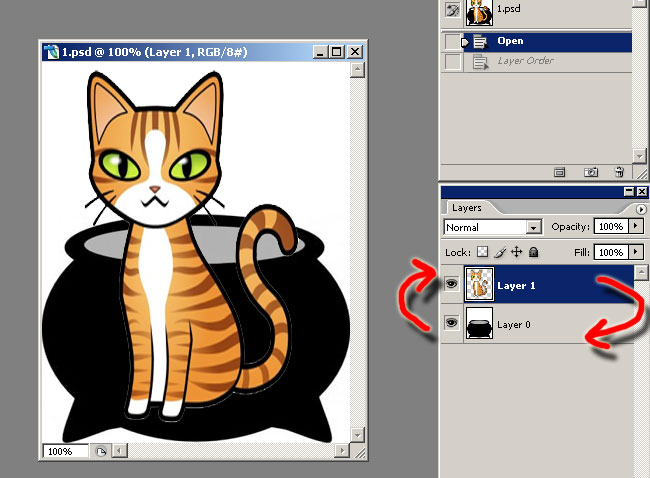Screen dimensions: 650x478
Task: Click the 1.psd document title bar icon
Action: click(x=51, y=52)
